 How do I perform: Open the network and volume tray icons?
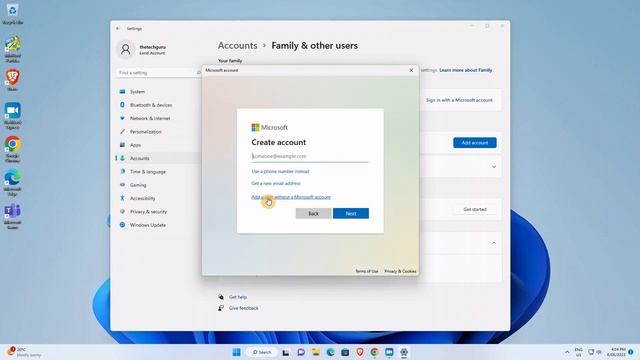pos(594,352)
